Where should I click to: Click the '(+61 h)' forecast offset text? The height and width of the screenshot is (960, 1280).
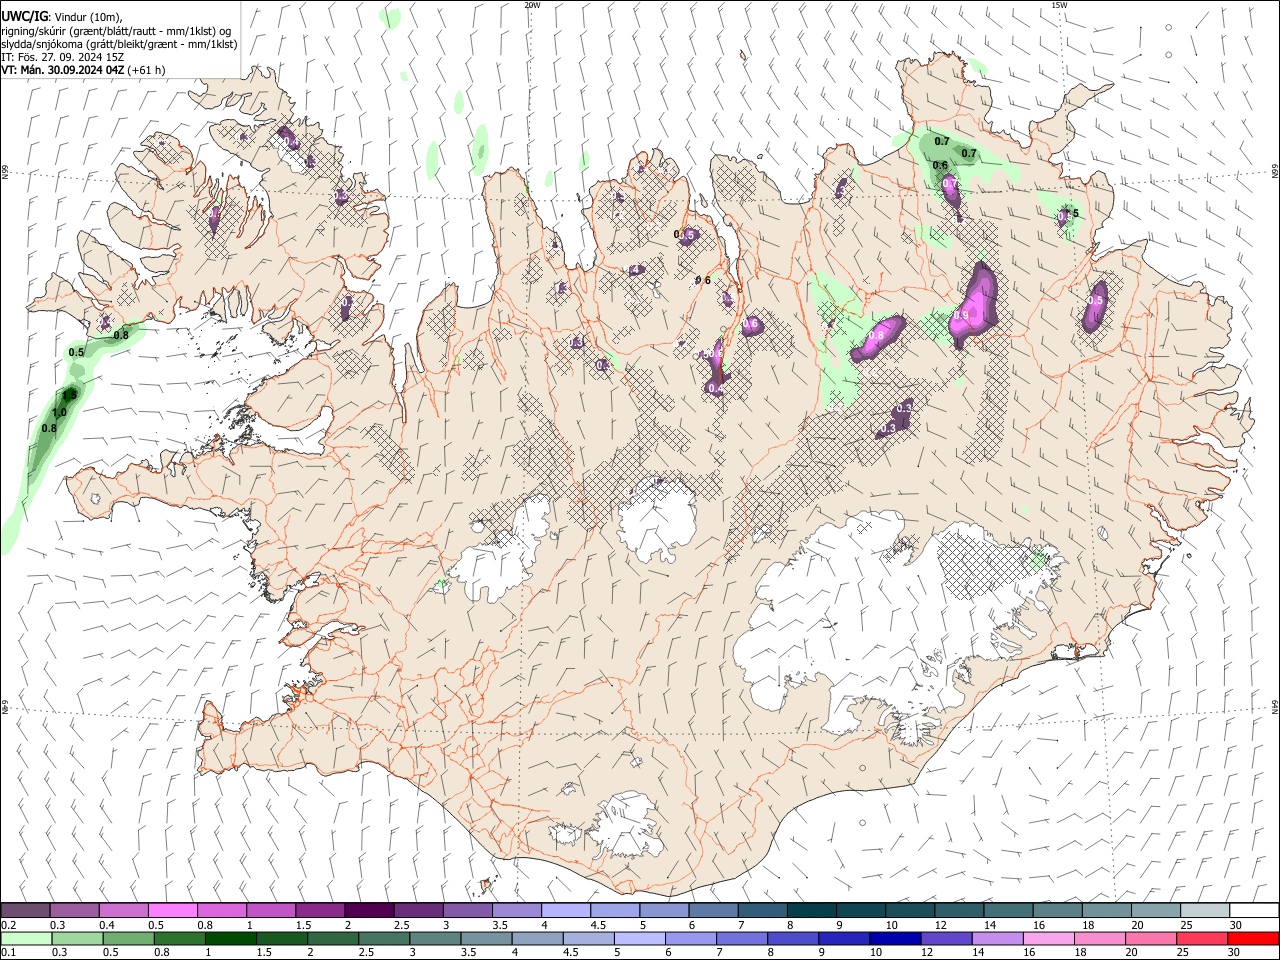coord(146,70)
